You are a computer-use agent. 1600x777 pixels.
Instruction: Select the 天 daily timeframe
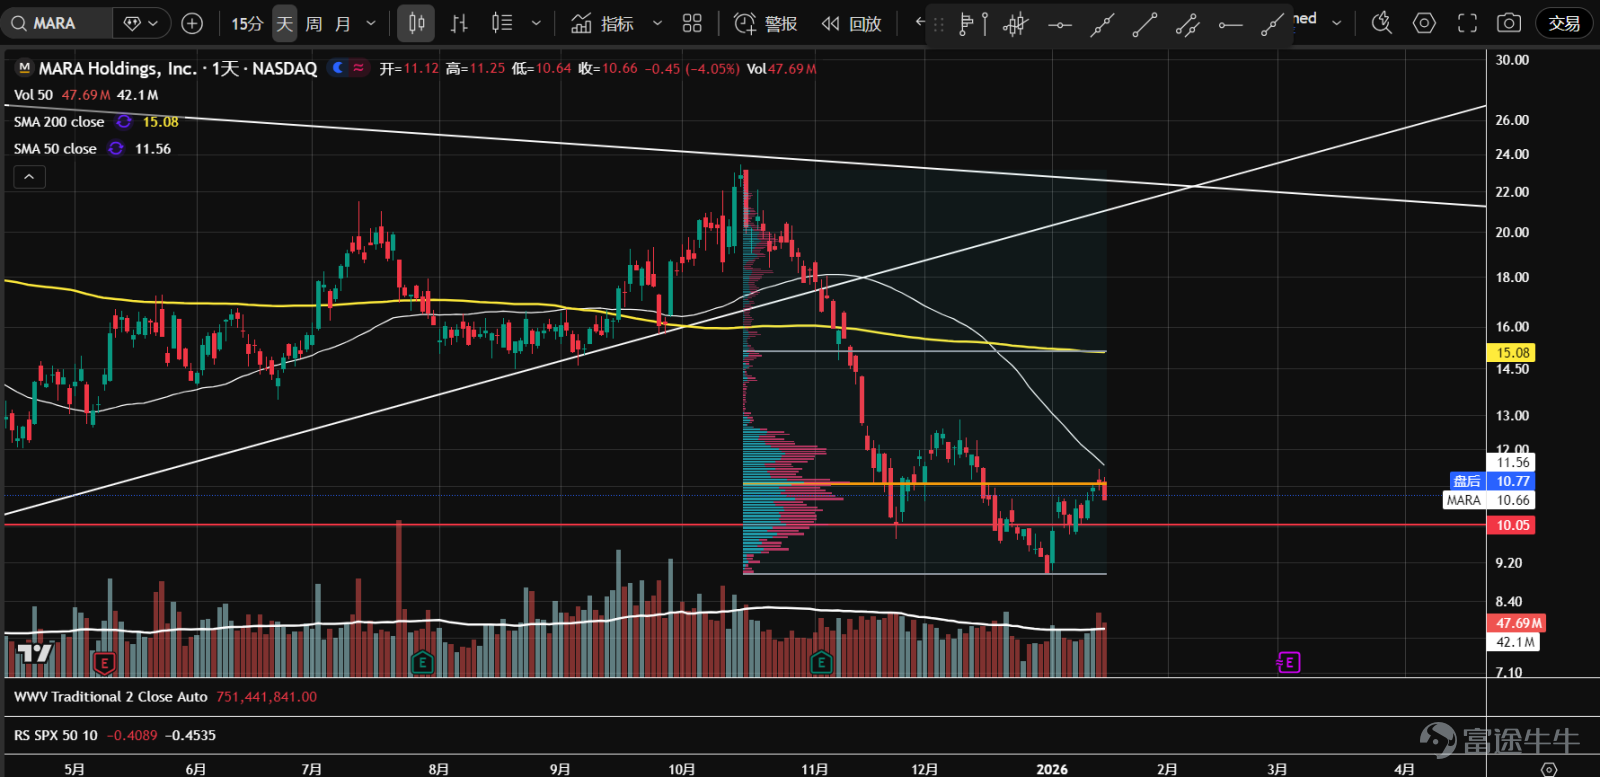(x=285, y=23)
